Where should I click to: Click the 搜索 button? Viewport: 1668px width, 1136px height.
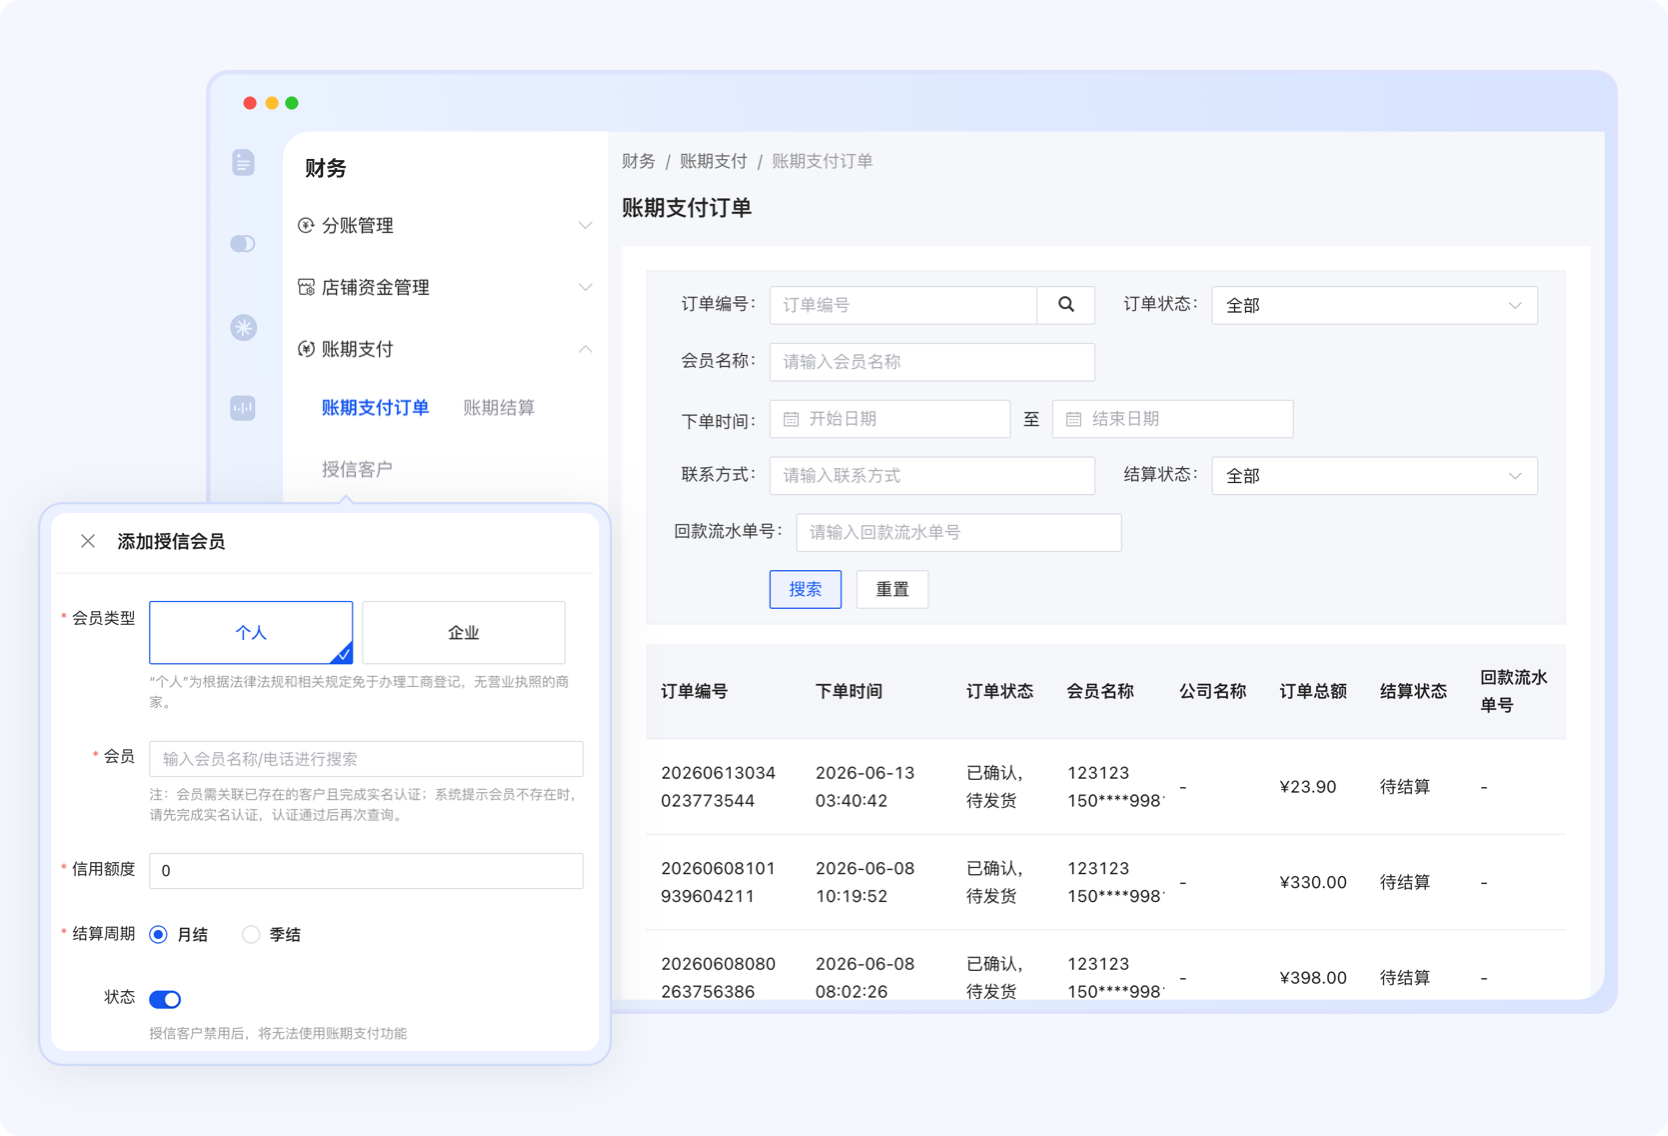[805, 589]
